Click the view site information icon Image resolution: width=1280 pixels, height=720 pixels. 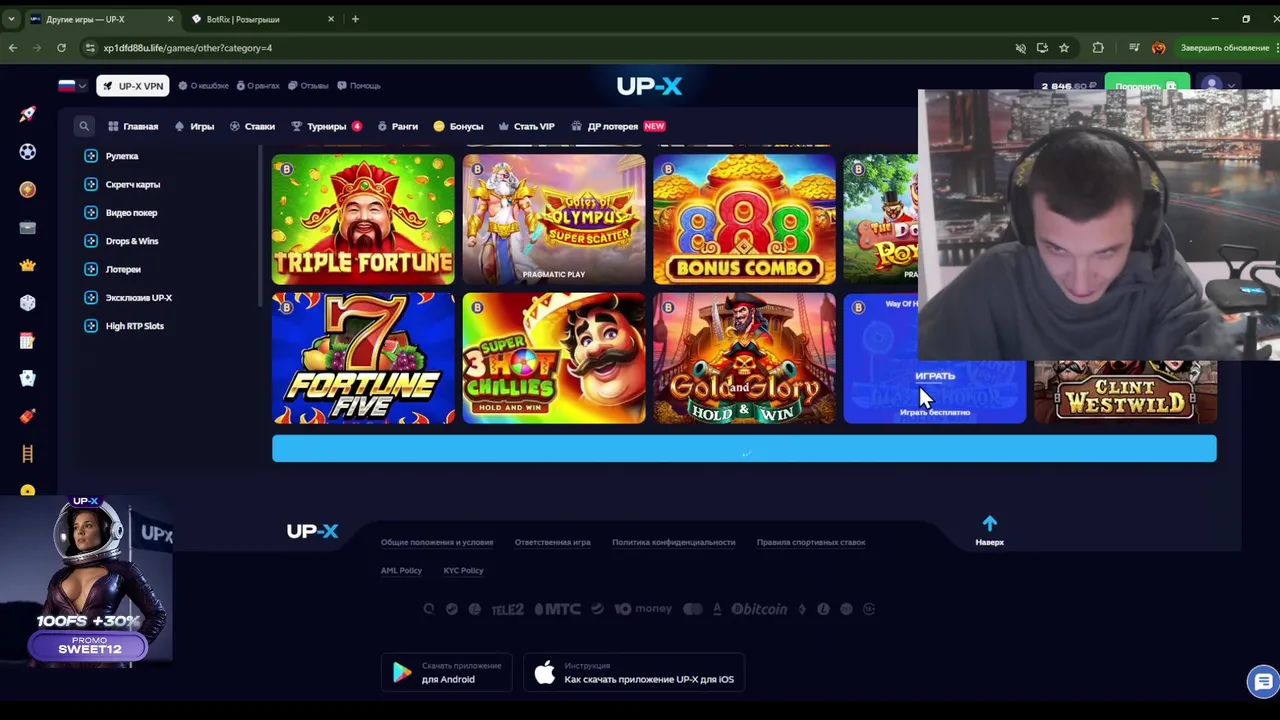tap(90, 48)
